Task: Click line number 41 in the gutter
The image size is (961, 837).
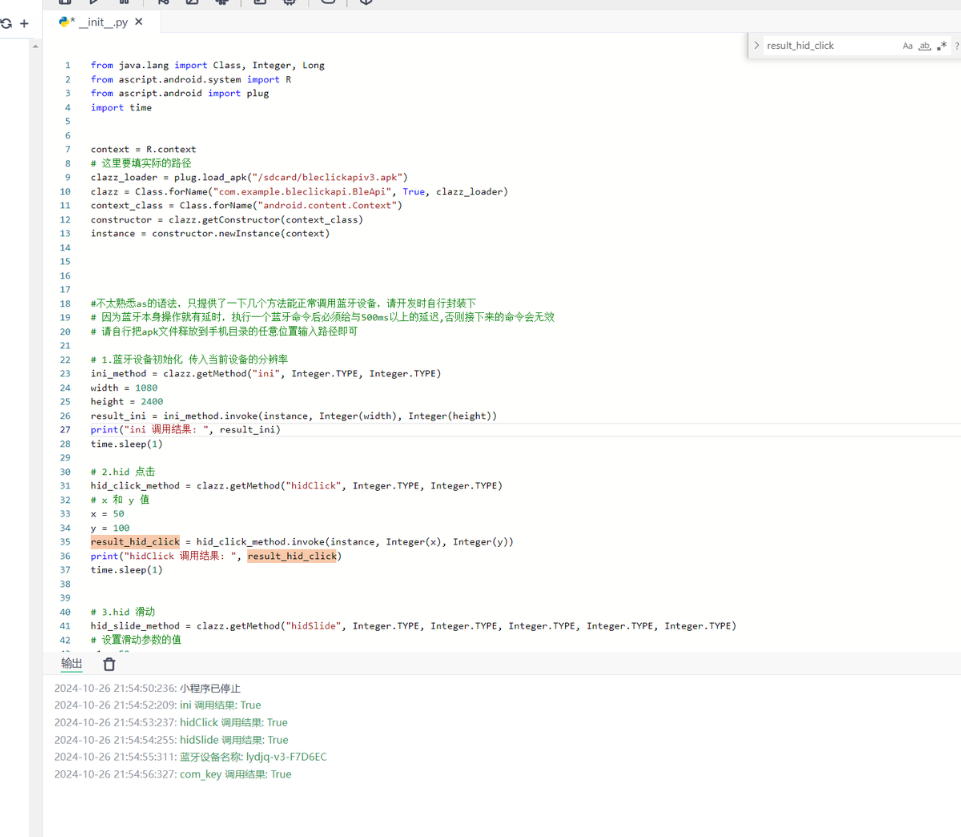Action: pyautogui.click(x=65, y=626)
